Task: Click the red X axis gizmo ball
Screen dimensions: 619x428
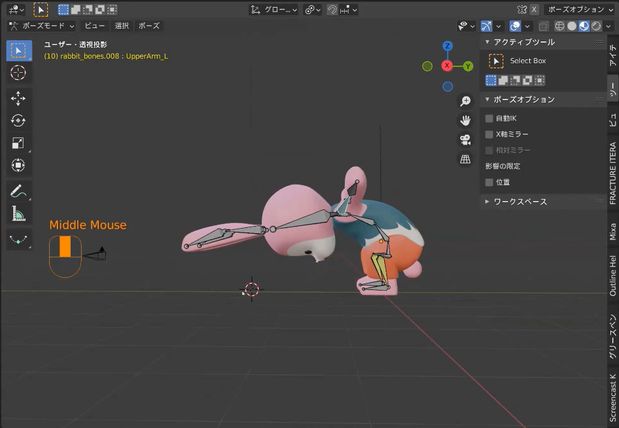Action: tap(447, 66)
